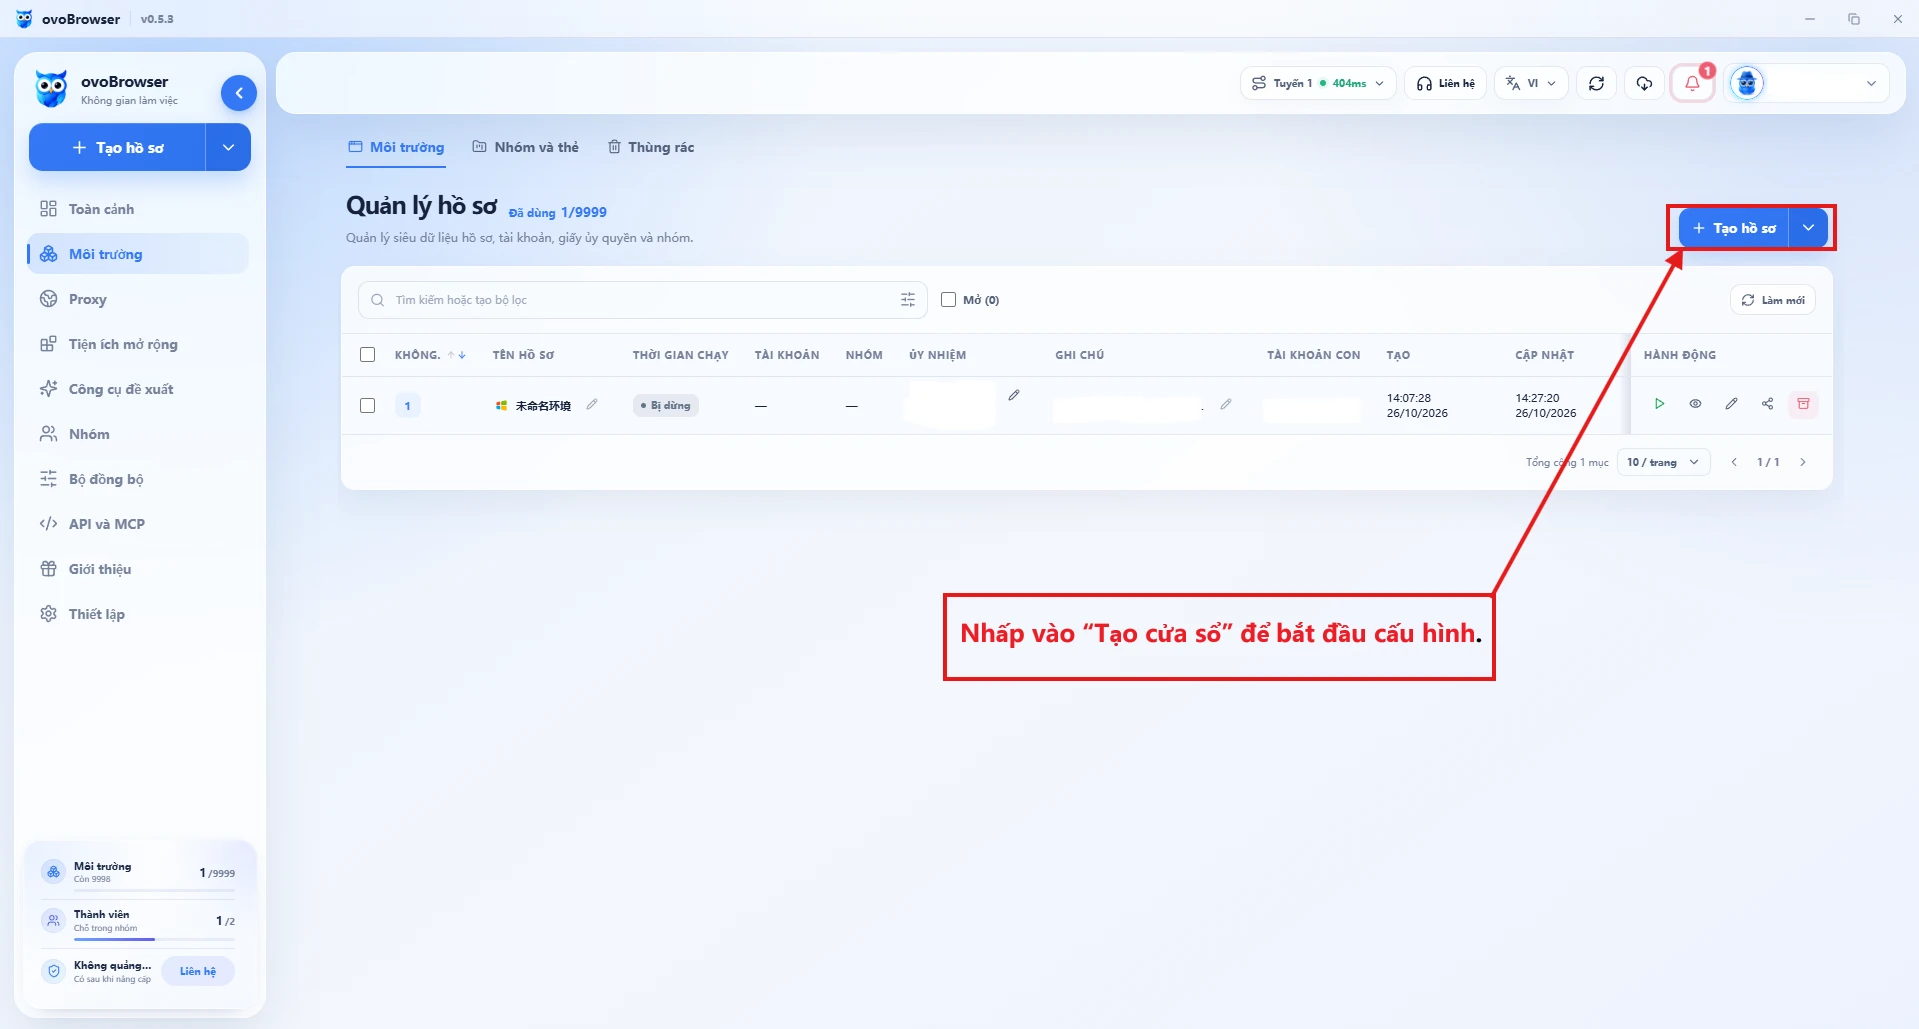Expand the sidebar Tạo hồ sơ dropdown arrow
Viewport: 1919px width, 1029px height.
[x=228, y=147]
